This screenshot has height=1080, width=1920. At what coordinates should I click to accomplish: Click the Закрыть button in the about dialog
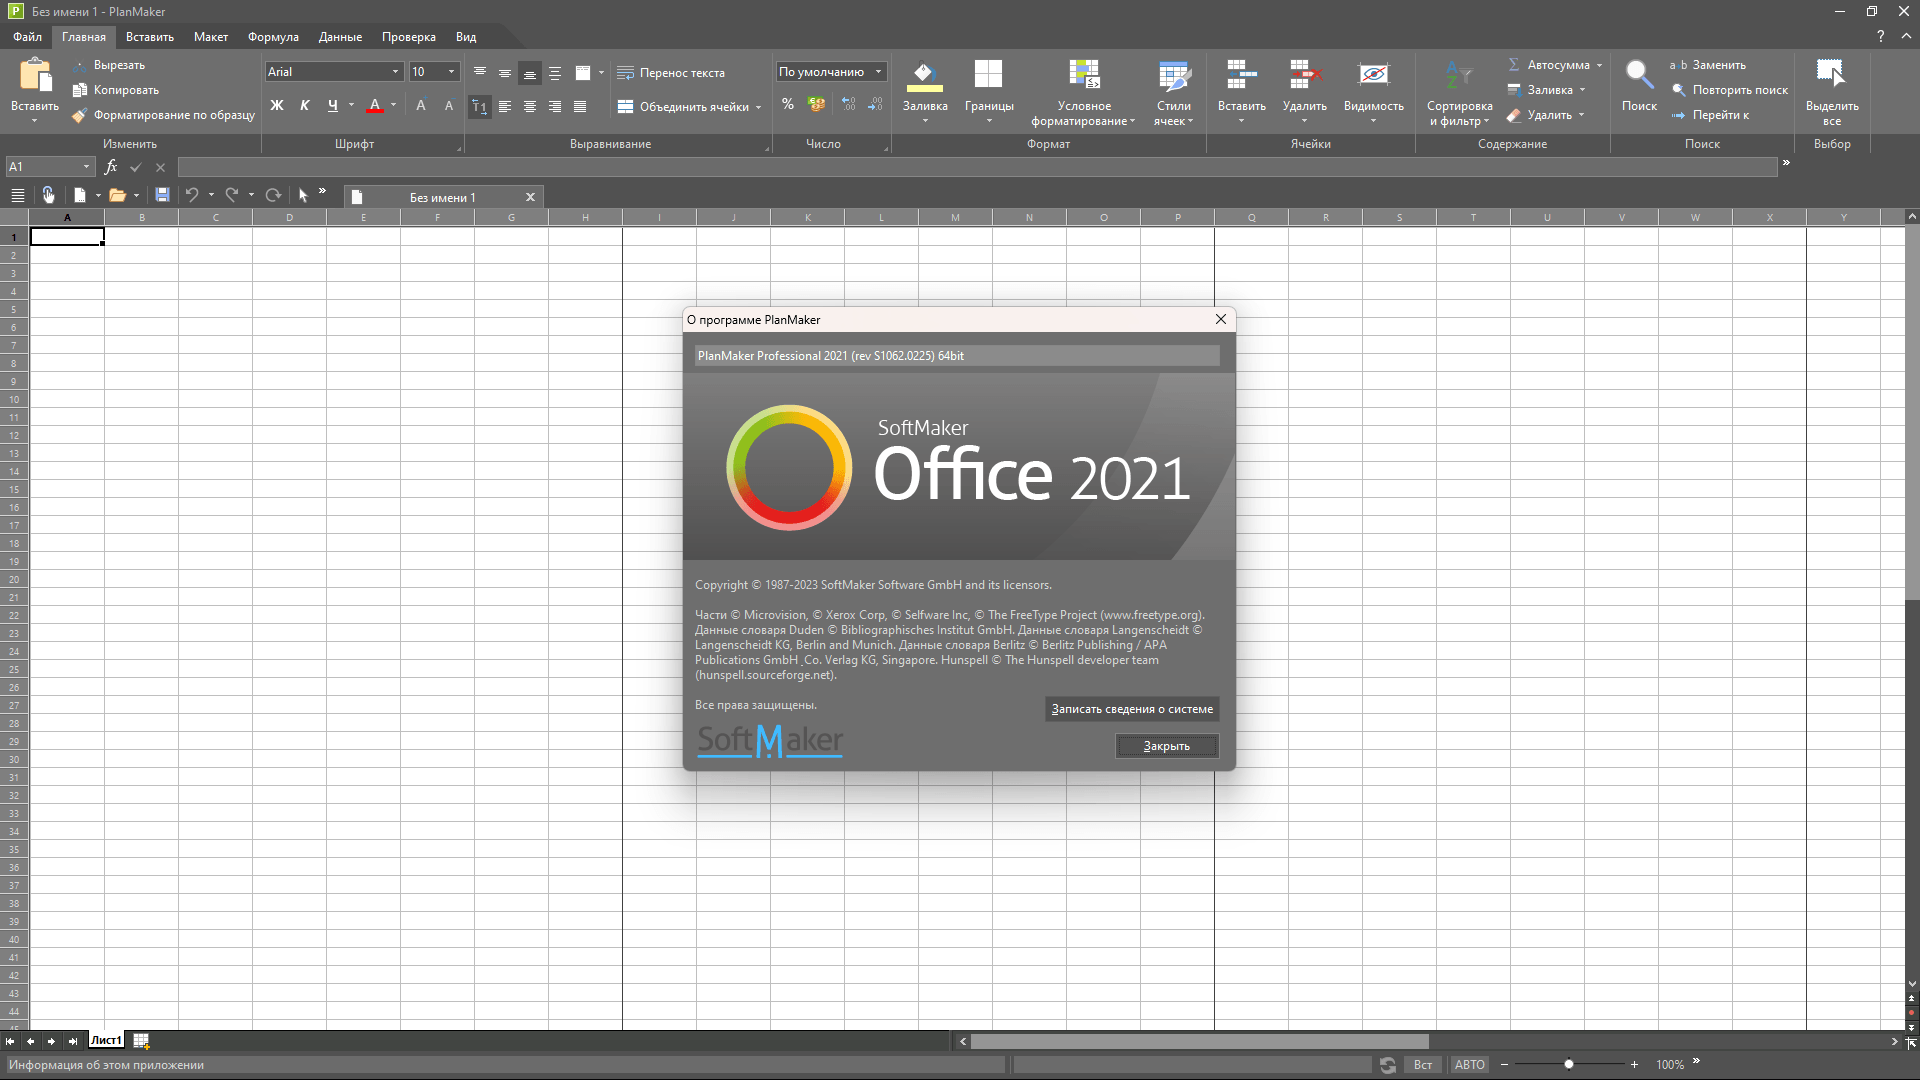point(1166,746)
